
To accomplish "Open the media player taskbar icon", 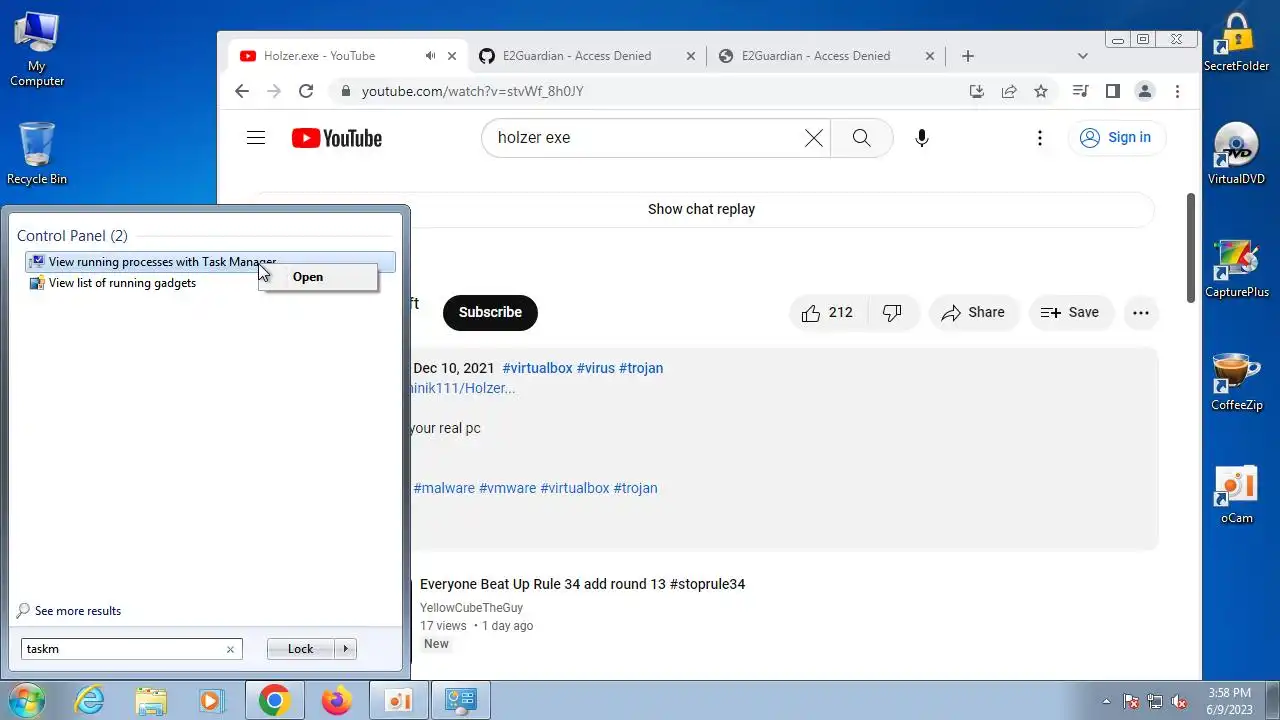I will coord(212,700).
